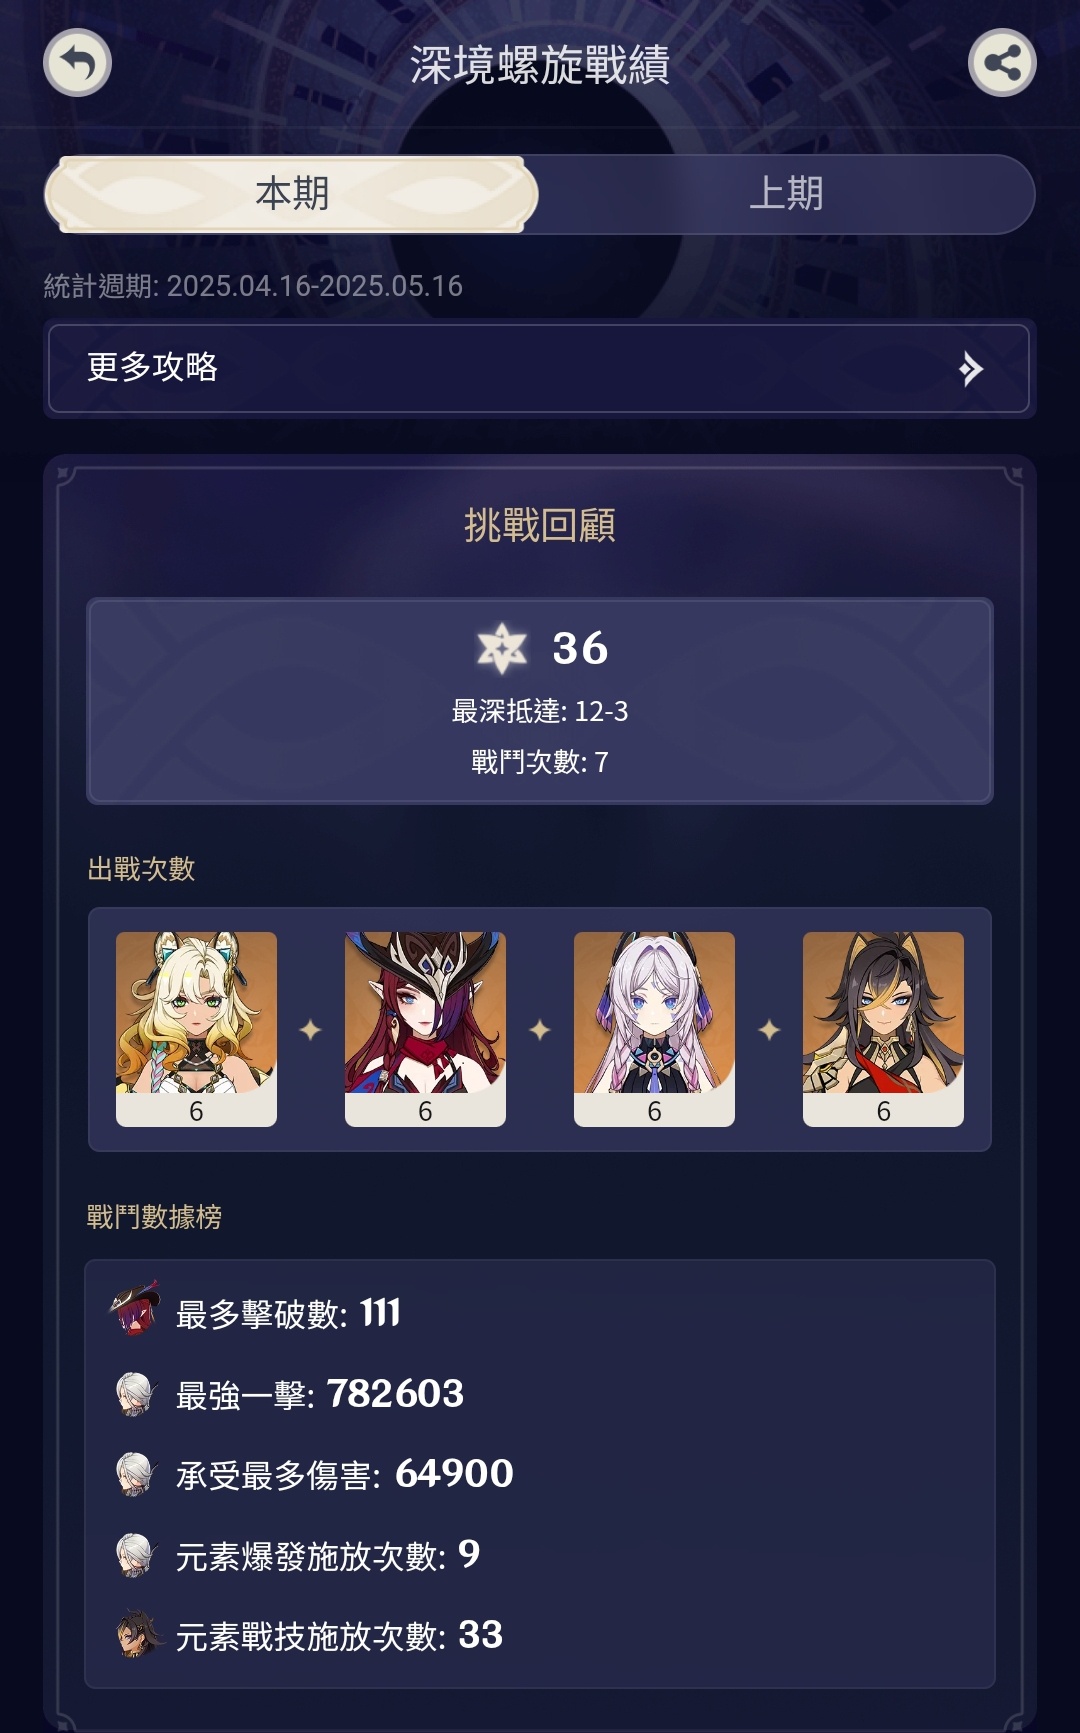Tap the white-haired avatar beside 最強一擊

coord(135,1393)
